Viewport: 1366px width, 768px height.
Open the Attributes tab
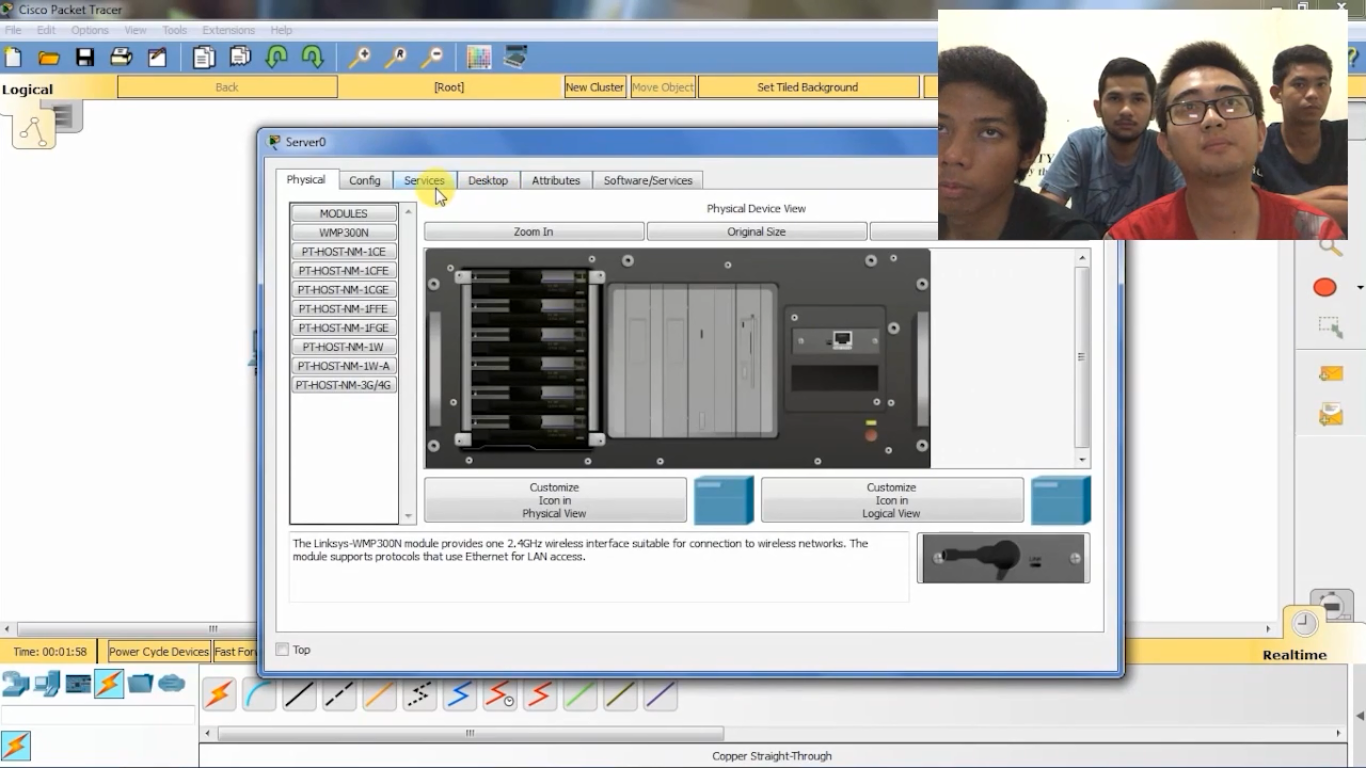click(556, 180)
